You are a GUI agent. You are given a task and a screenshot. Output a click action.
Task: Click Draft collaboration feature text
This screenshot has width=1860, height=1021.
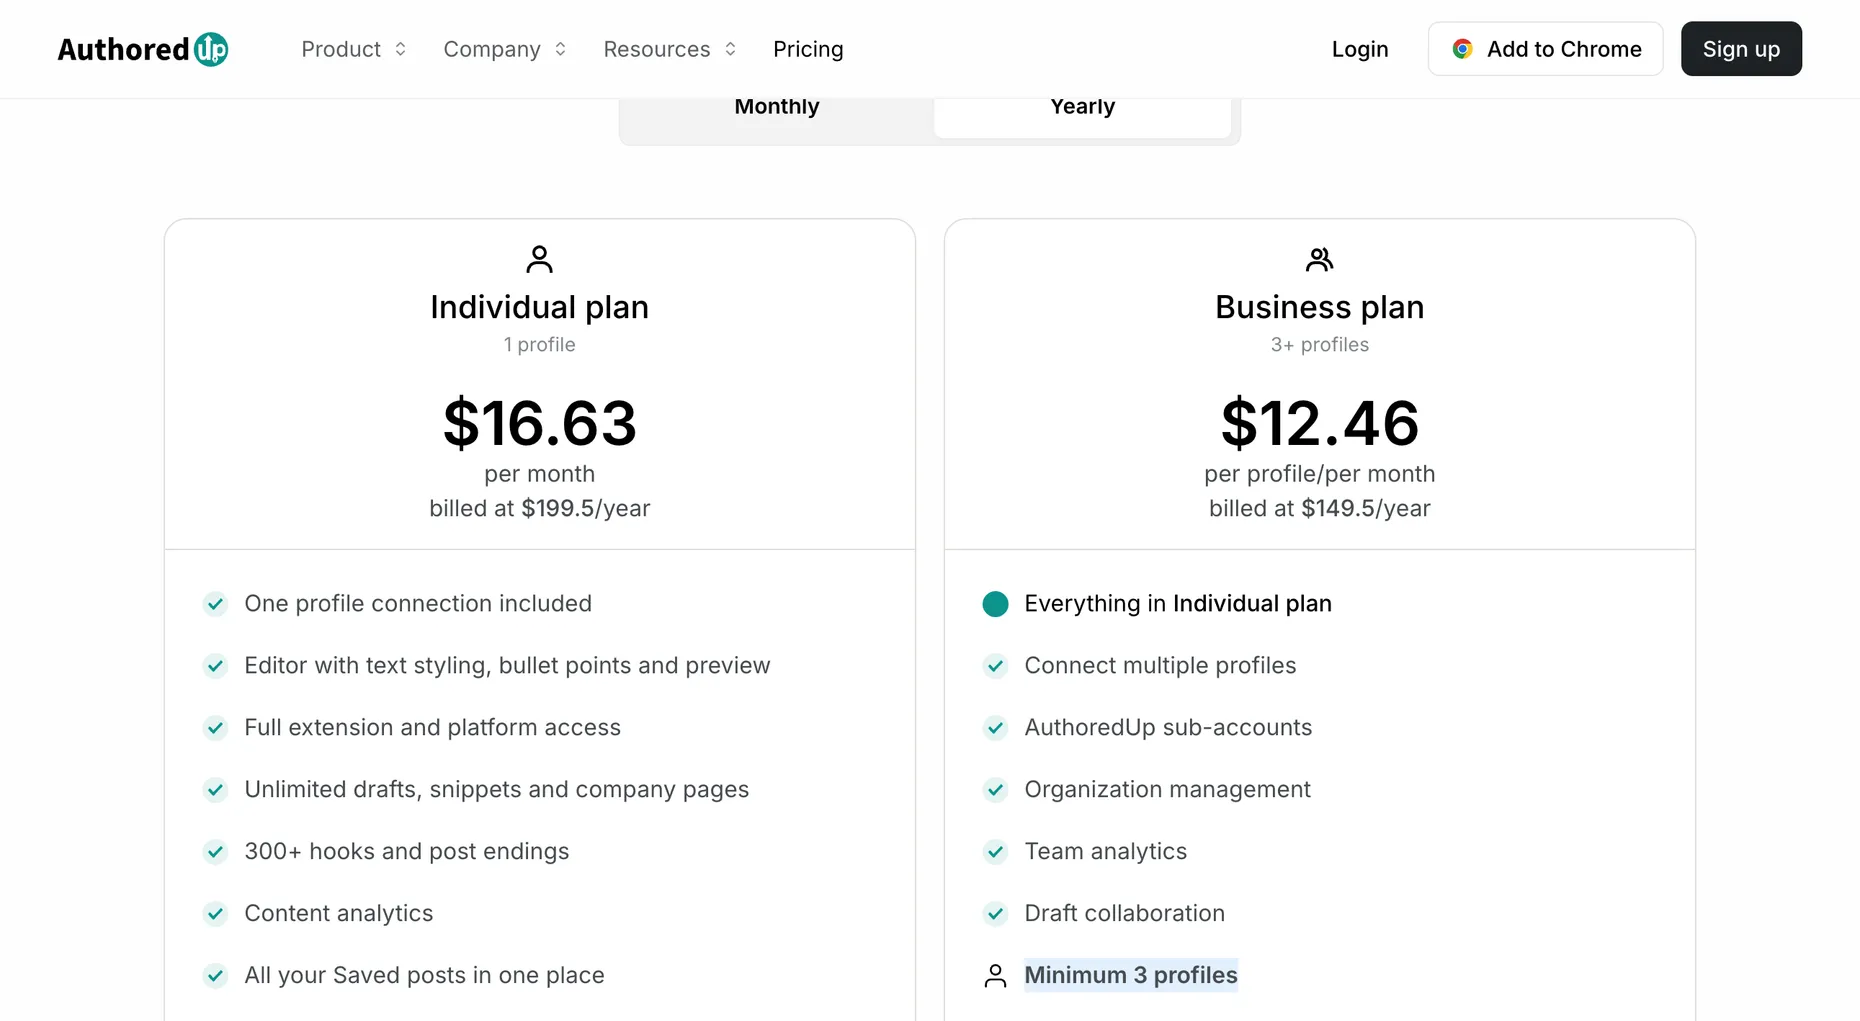click(x=1125, y=914)
